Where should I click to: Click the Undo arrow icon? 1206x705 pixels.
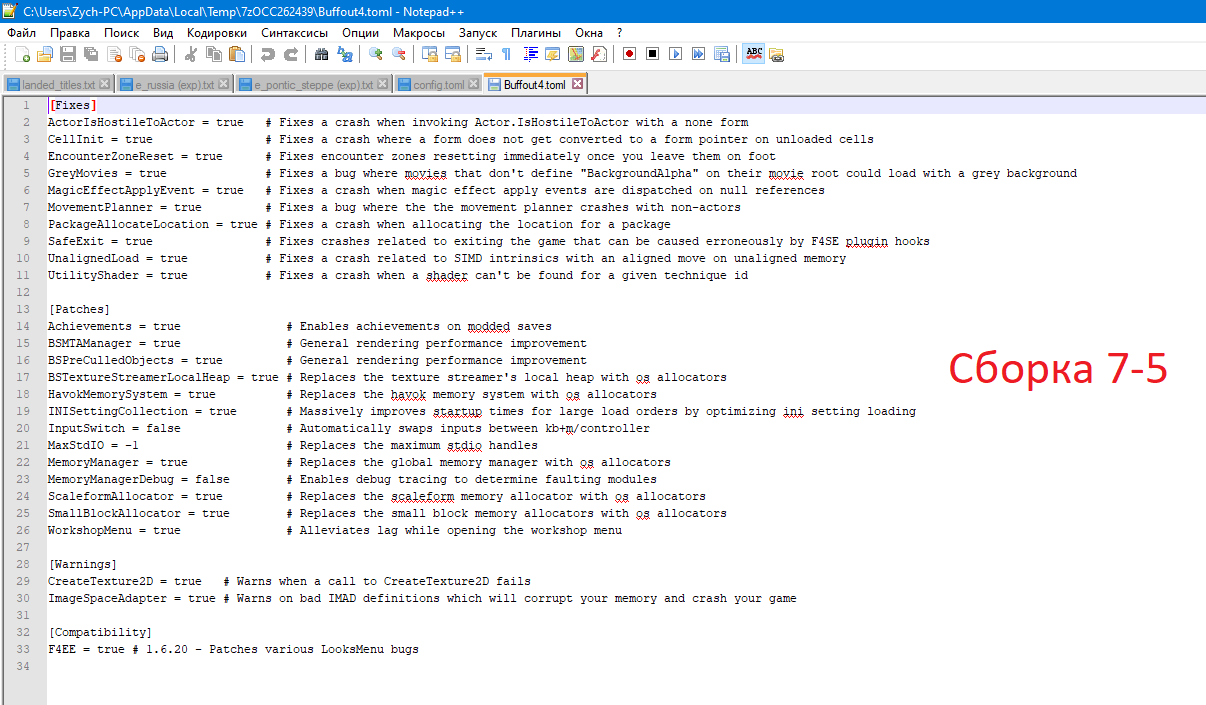coord(267,54)
